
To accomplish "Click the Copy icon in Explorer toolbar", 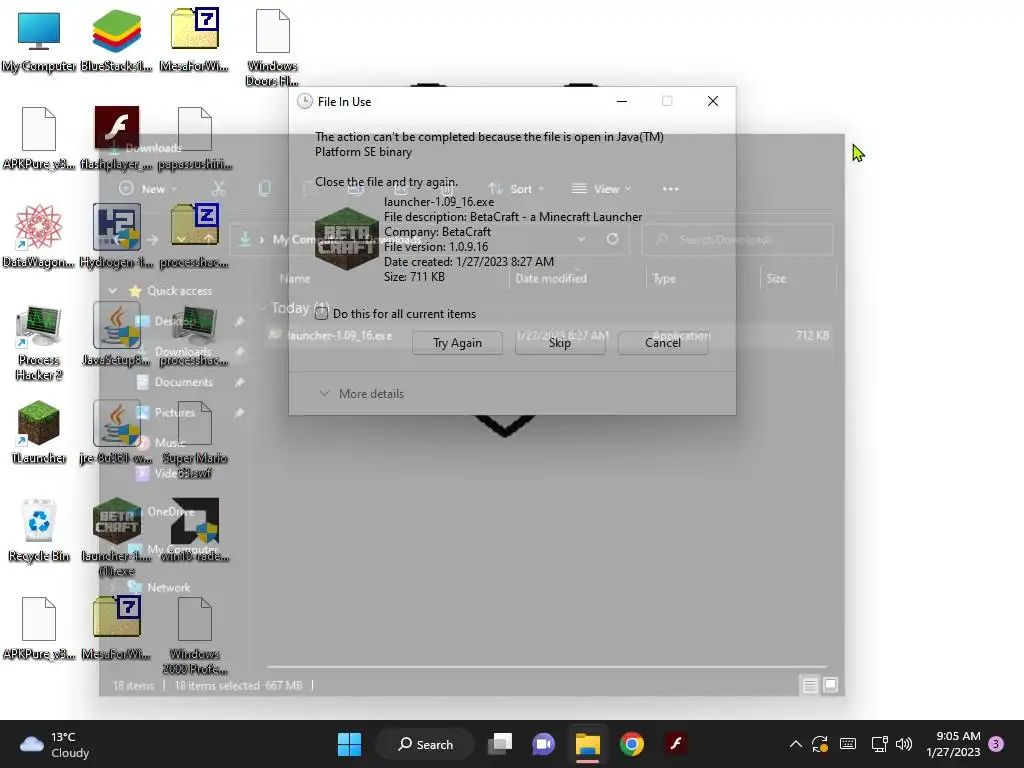I will [264, 189].
